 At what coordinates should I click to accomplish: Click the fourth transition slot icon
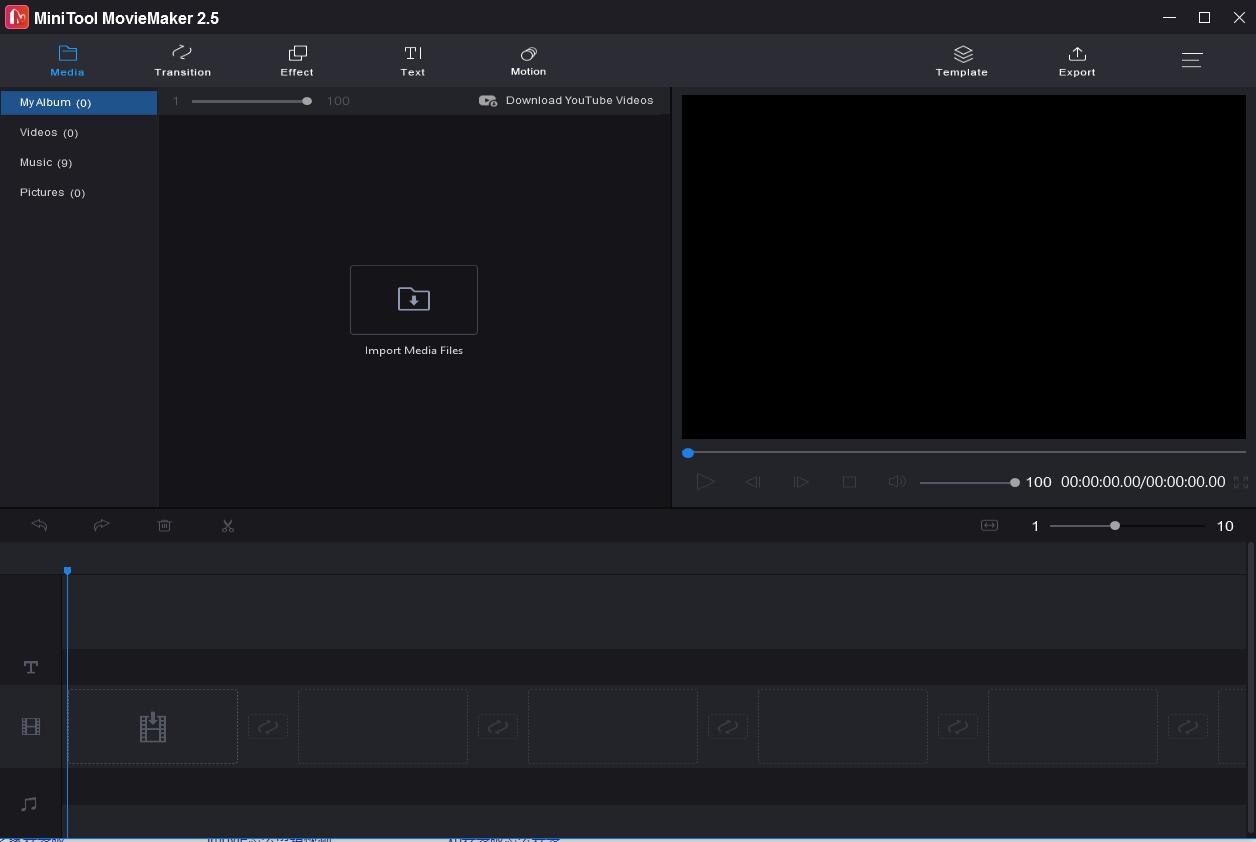958,727
